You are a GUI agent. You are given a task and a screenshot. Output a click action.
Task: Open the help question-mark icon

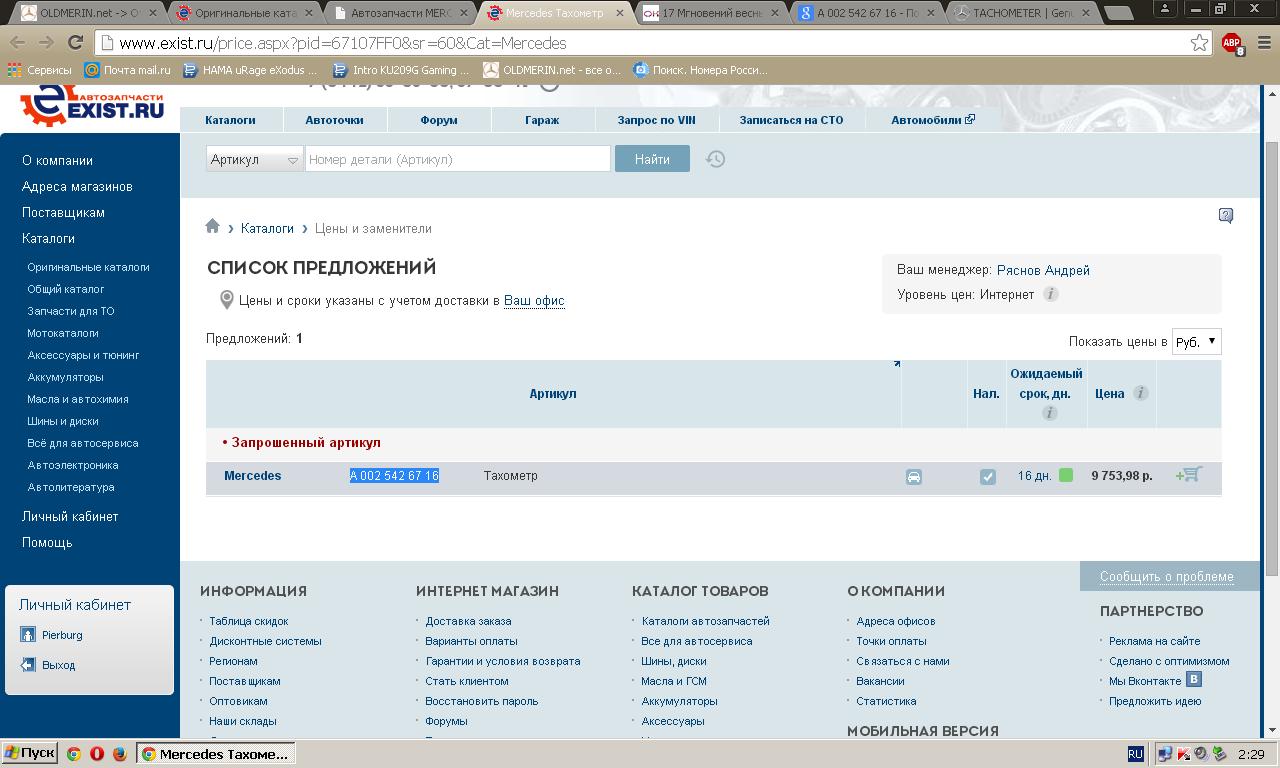click(1226, 215)
